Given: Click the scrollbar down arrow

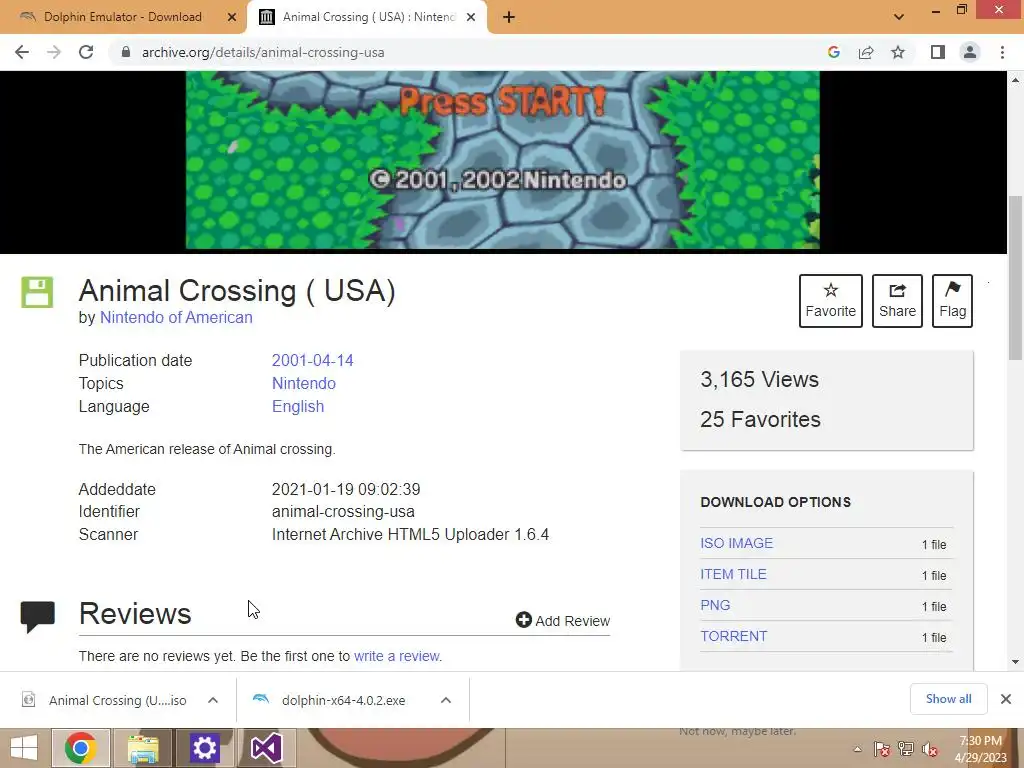Looking at the screenshot, I should (1015, 662).
